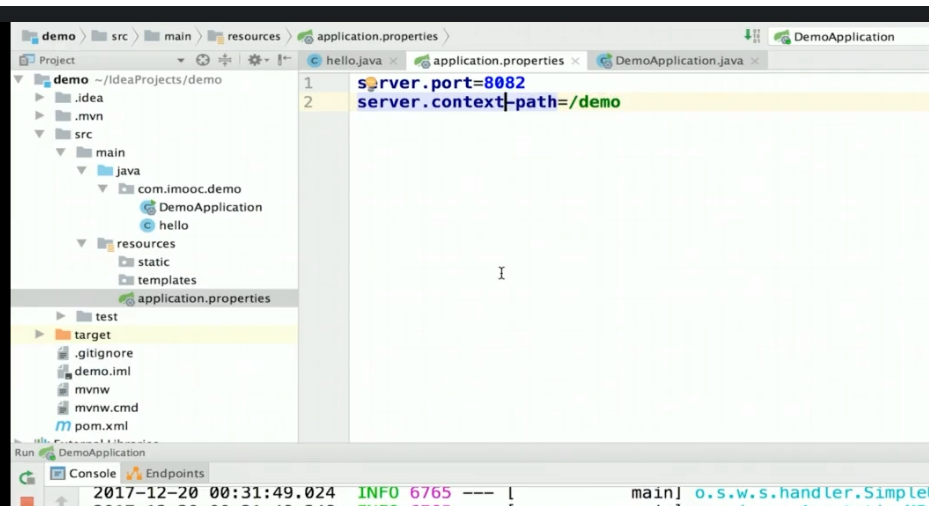Expand the target folder
929x506 pixels.
pyautogui.click(x=39, y=335)
